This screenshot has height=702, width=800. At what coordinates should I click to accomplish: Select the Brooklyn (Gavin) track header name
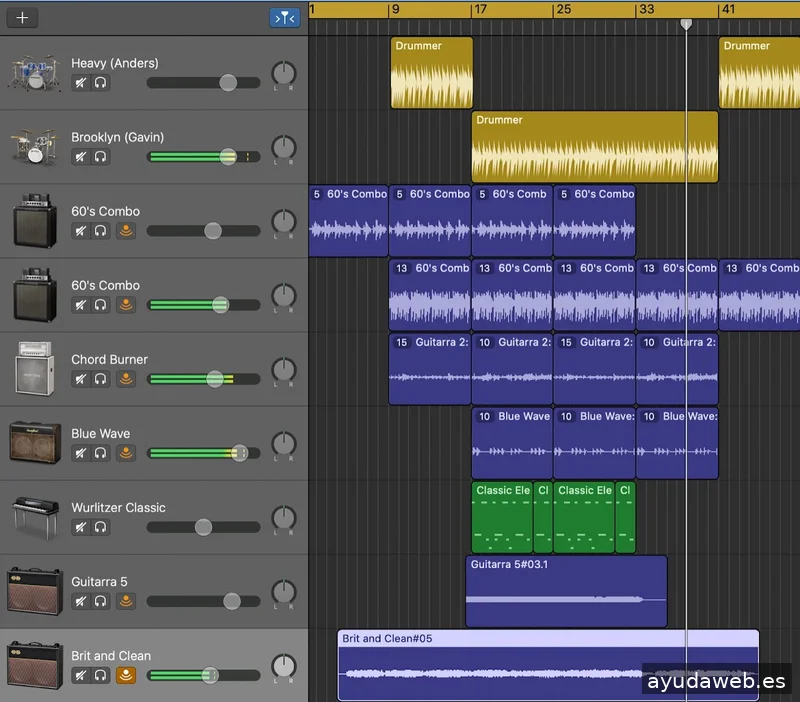(117, 137)
